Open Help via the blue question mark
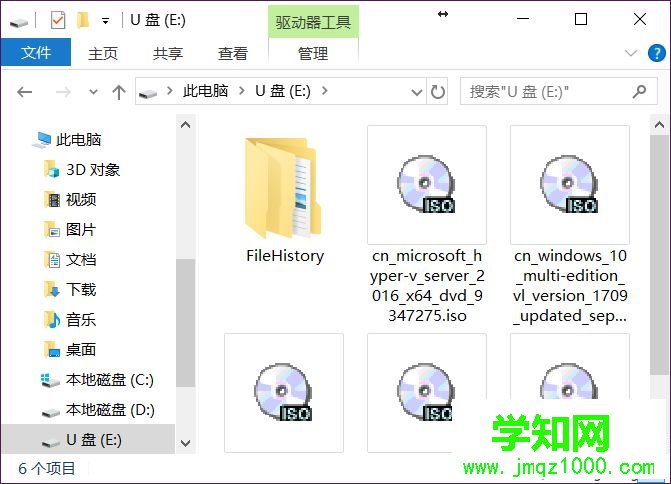 pos(656,53)
